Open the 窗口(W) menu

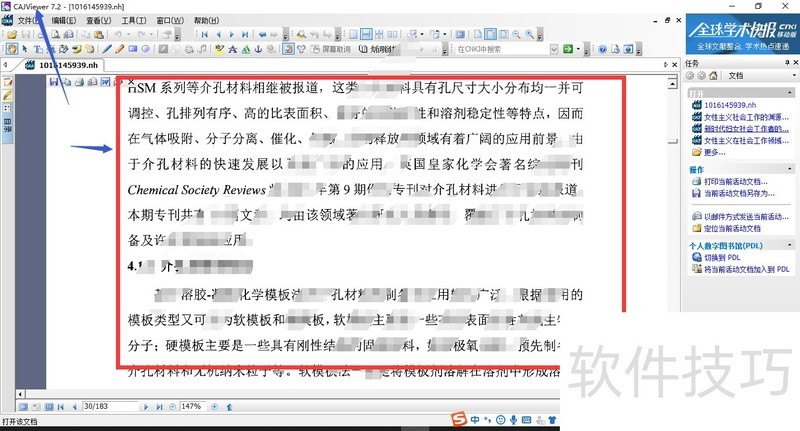170,20
